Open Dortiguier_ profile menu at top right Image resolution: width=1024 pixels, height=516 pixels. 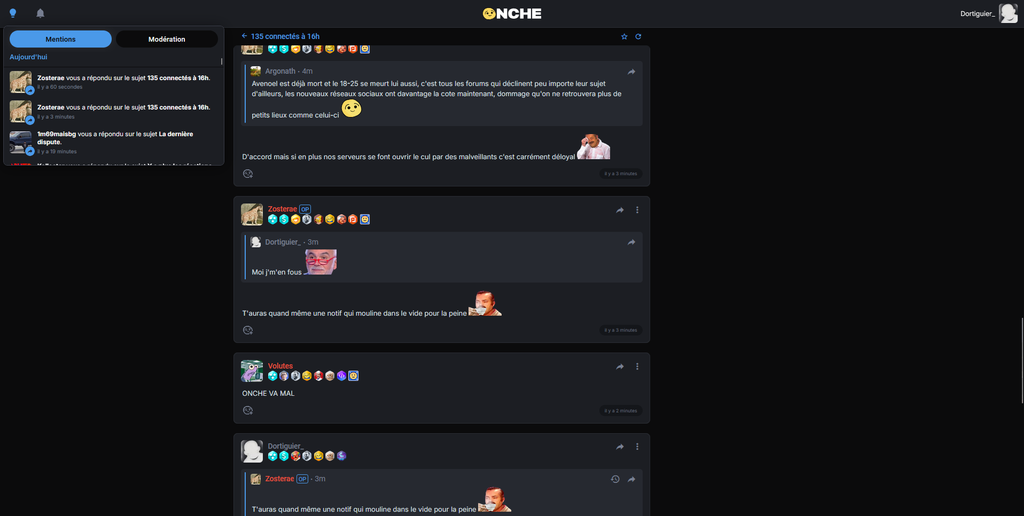click(988, 13)
